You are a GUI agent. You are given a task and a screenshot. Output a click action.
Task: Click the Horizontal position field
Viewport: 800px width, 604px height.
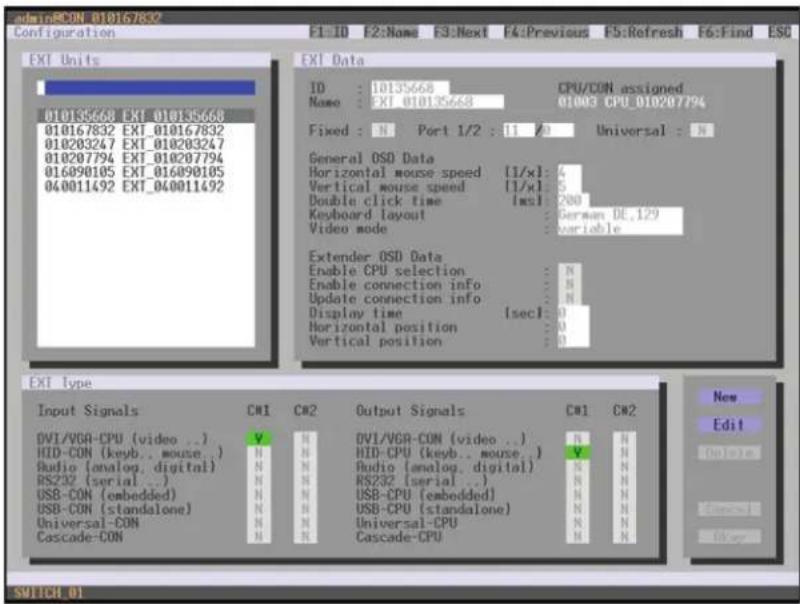[572, 326]
